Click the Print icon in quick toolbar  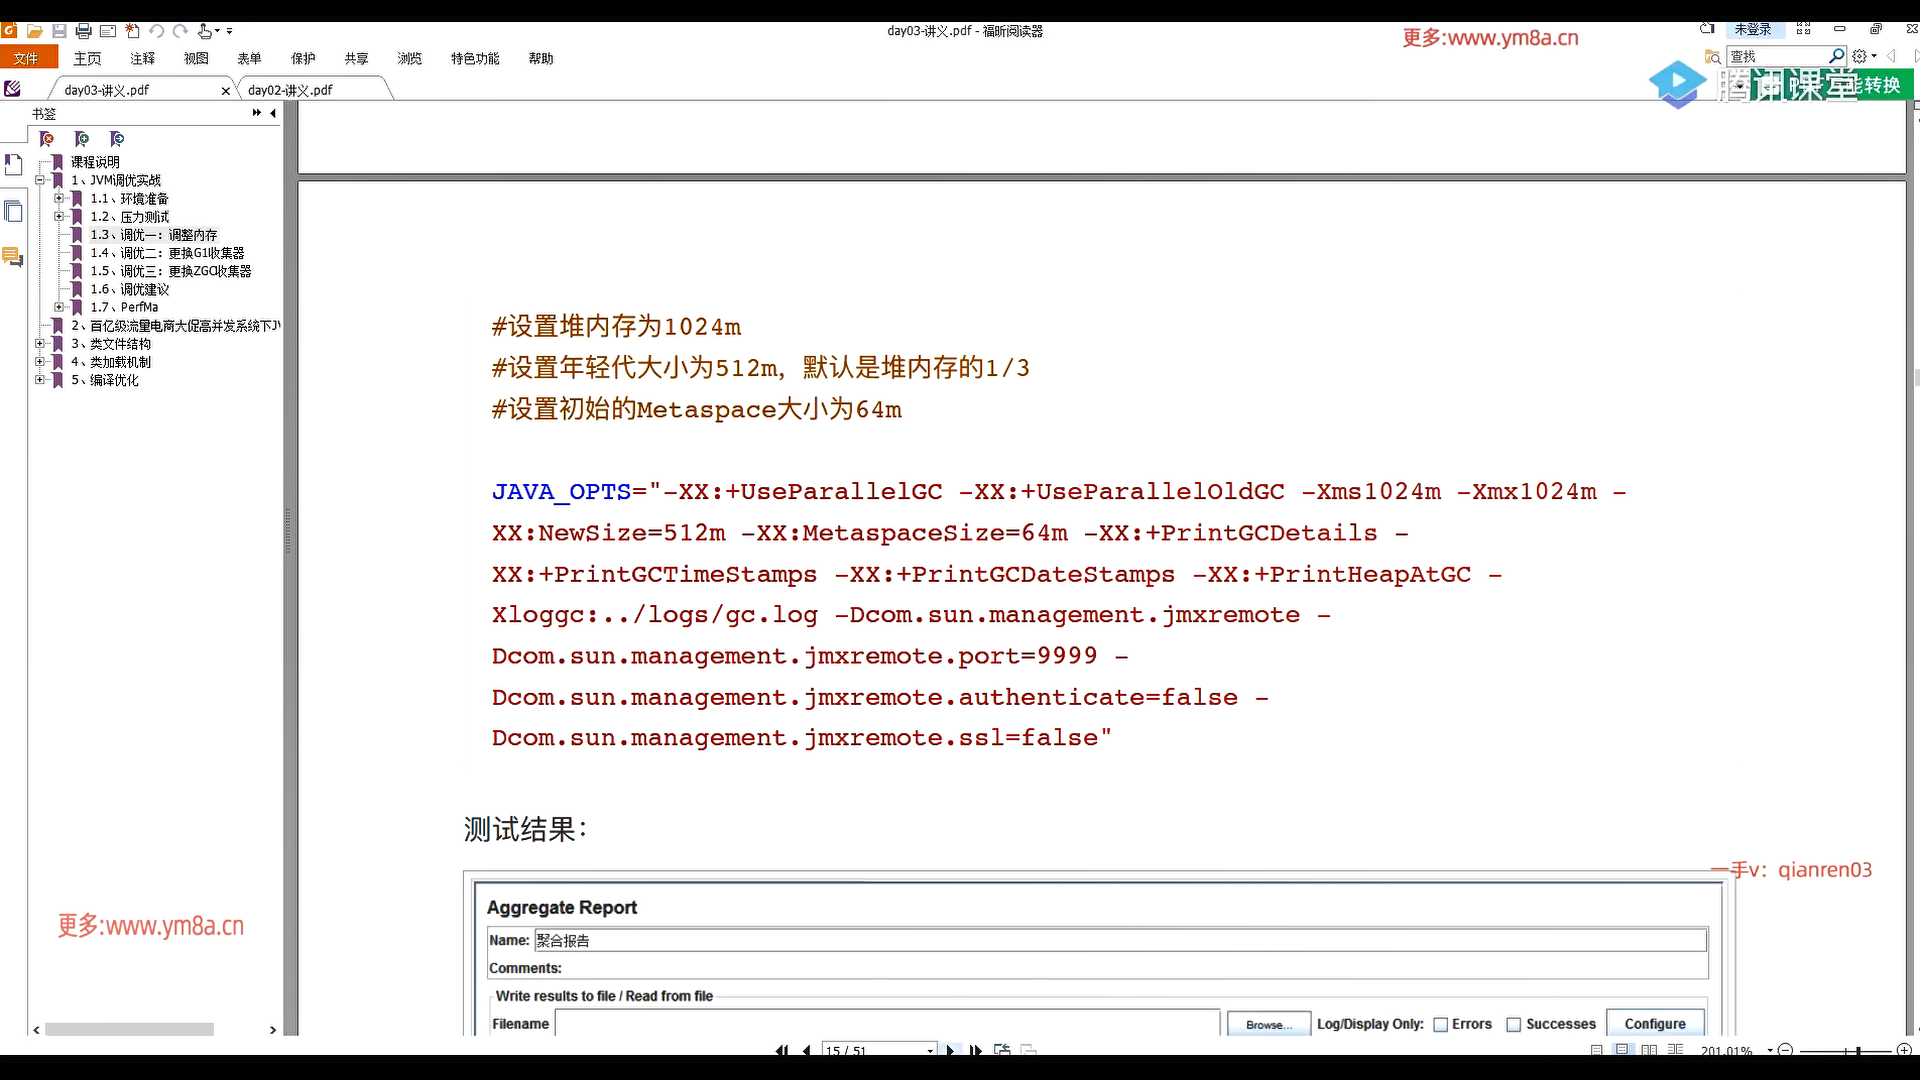pos(84,31)
